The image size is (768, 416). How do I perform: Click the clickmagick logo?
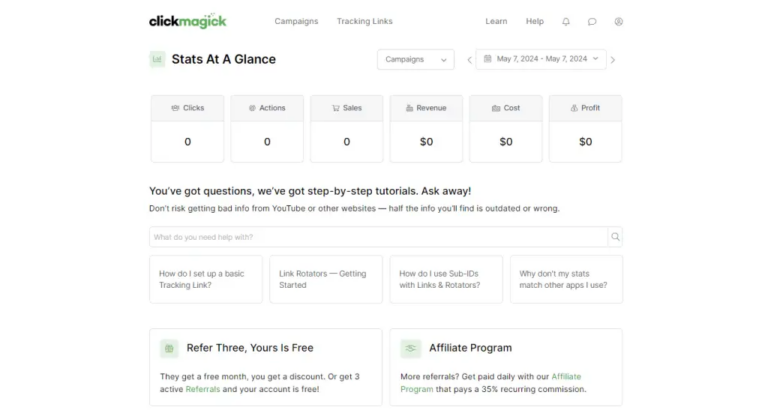coord(188,21)
